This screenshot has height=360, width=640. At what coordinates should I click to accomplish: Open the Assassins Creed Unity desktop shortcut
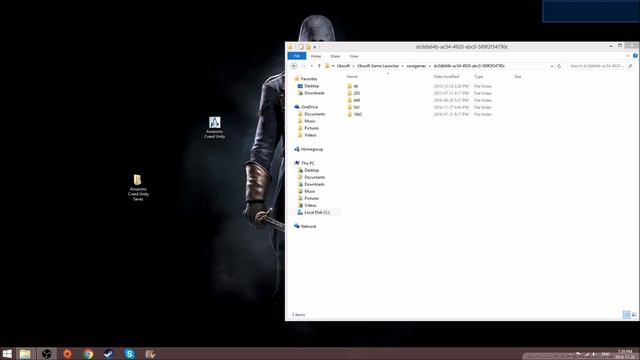point(215,127)
